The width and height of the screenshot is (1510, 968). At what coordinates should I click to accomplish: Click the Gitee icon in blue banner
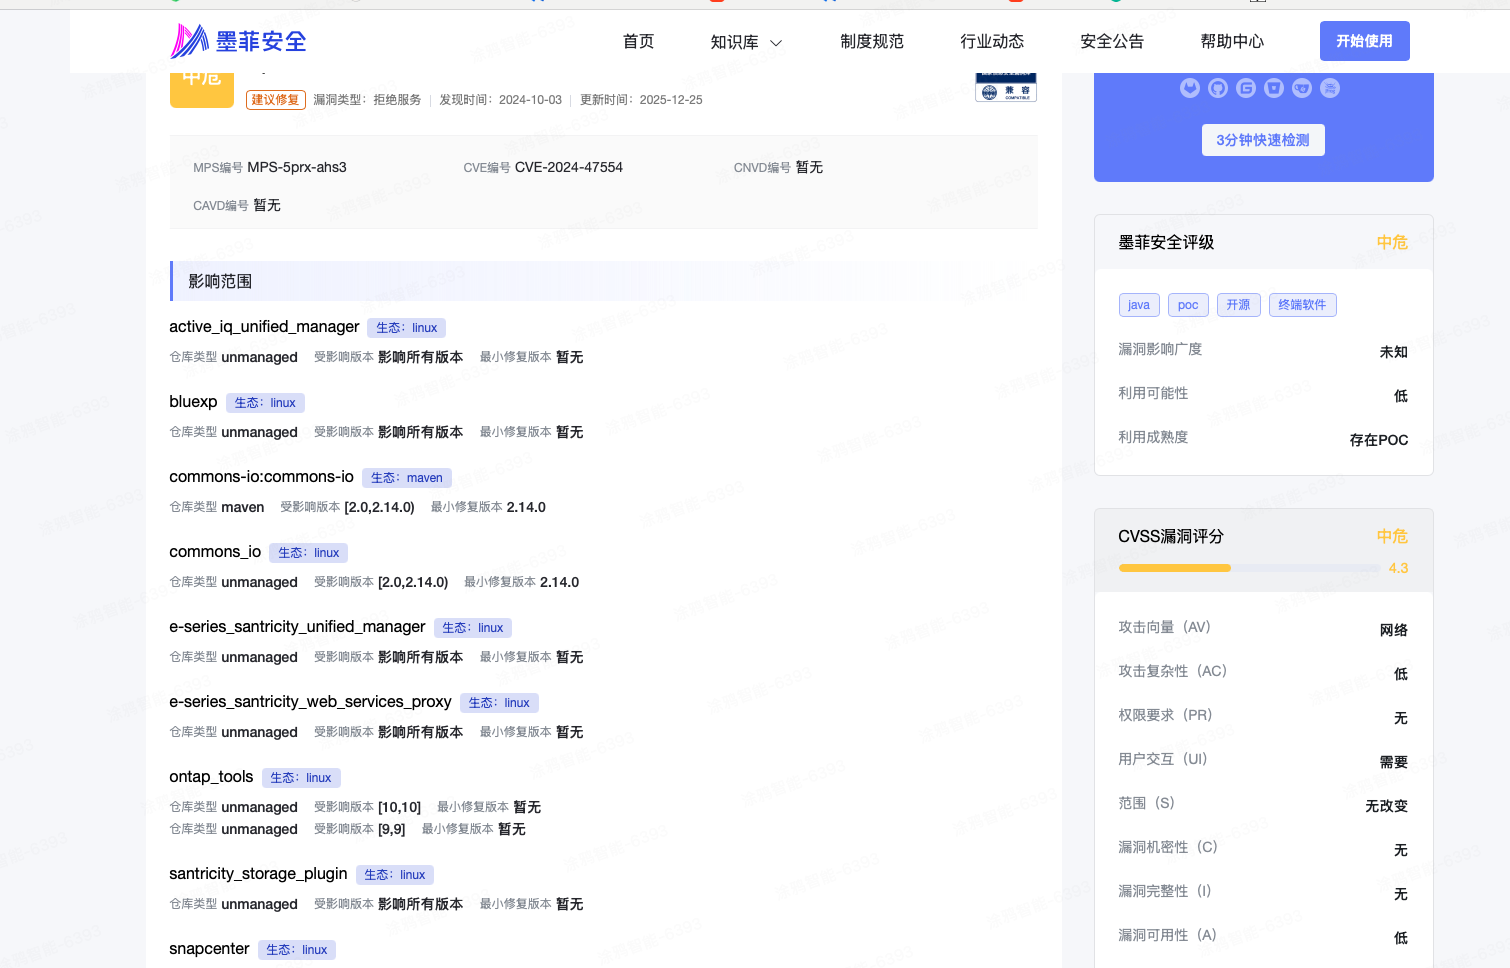[1246, 88]
